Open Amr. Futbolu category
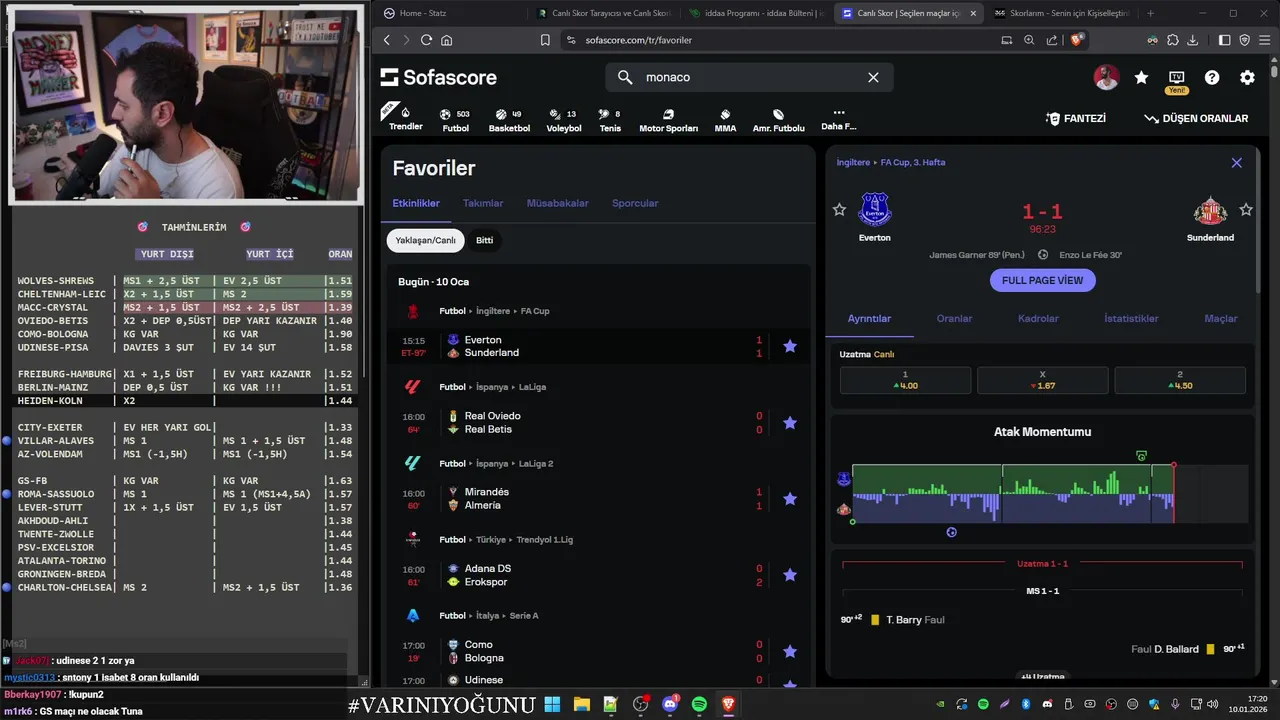 point(778,121)
